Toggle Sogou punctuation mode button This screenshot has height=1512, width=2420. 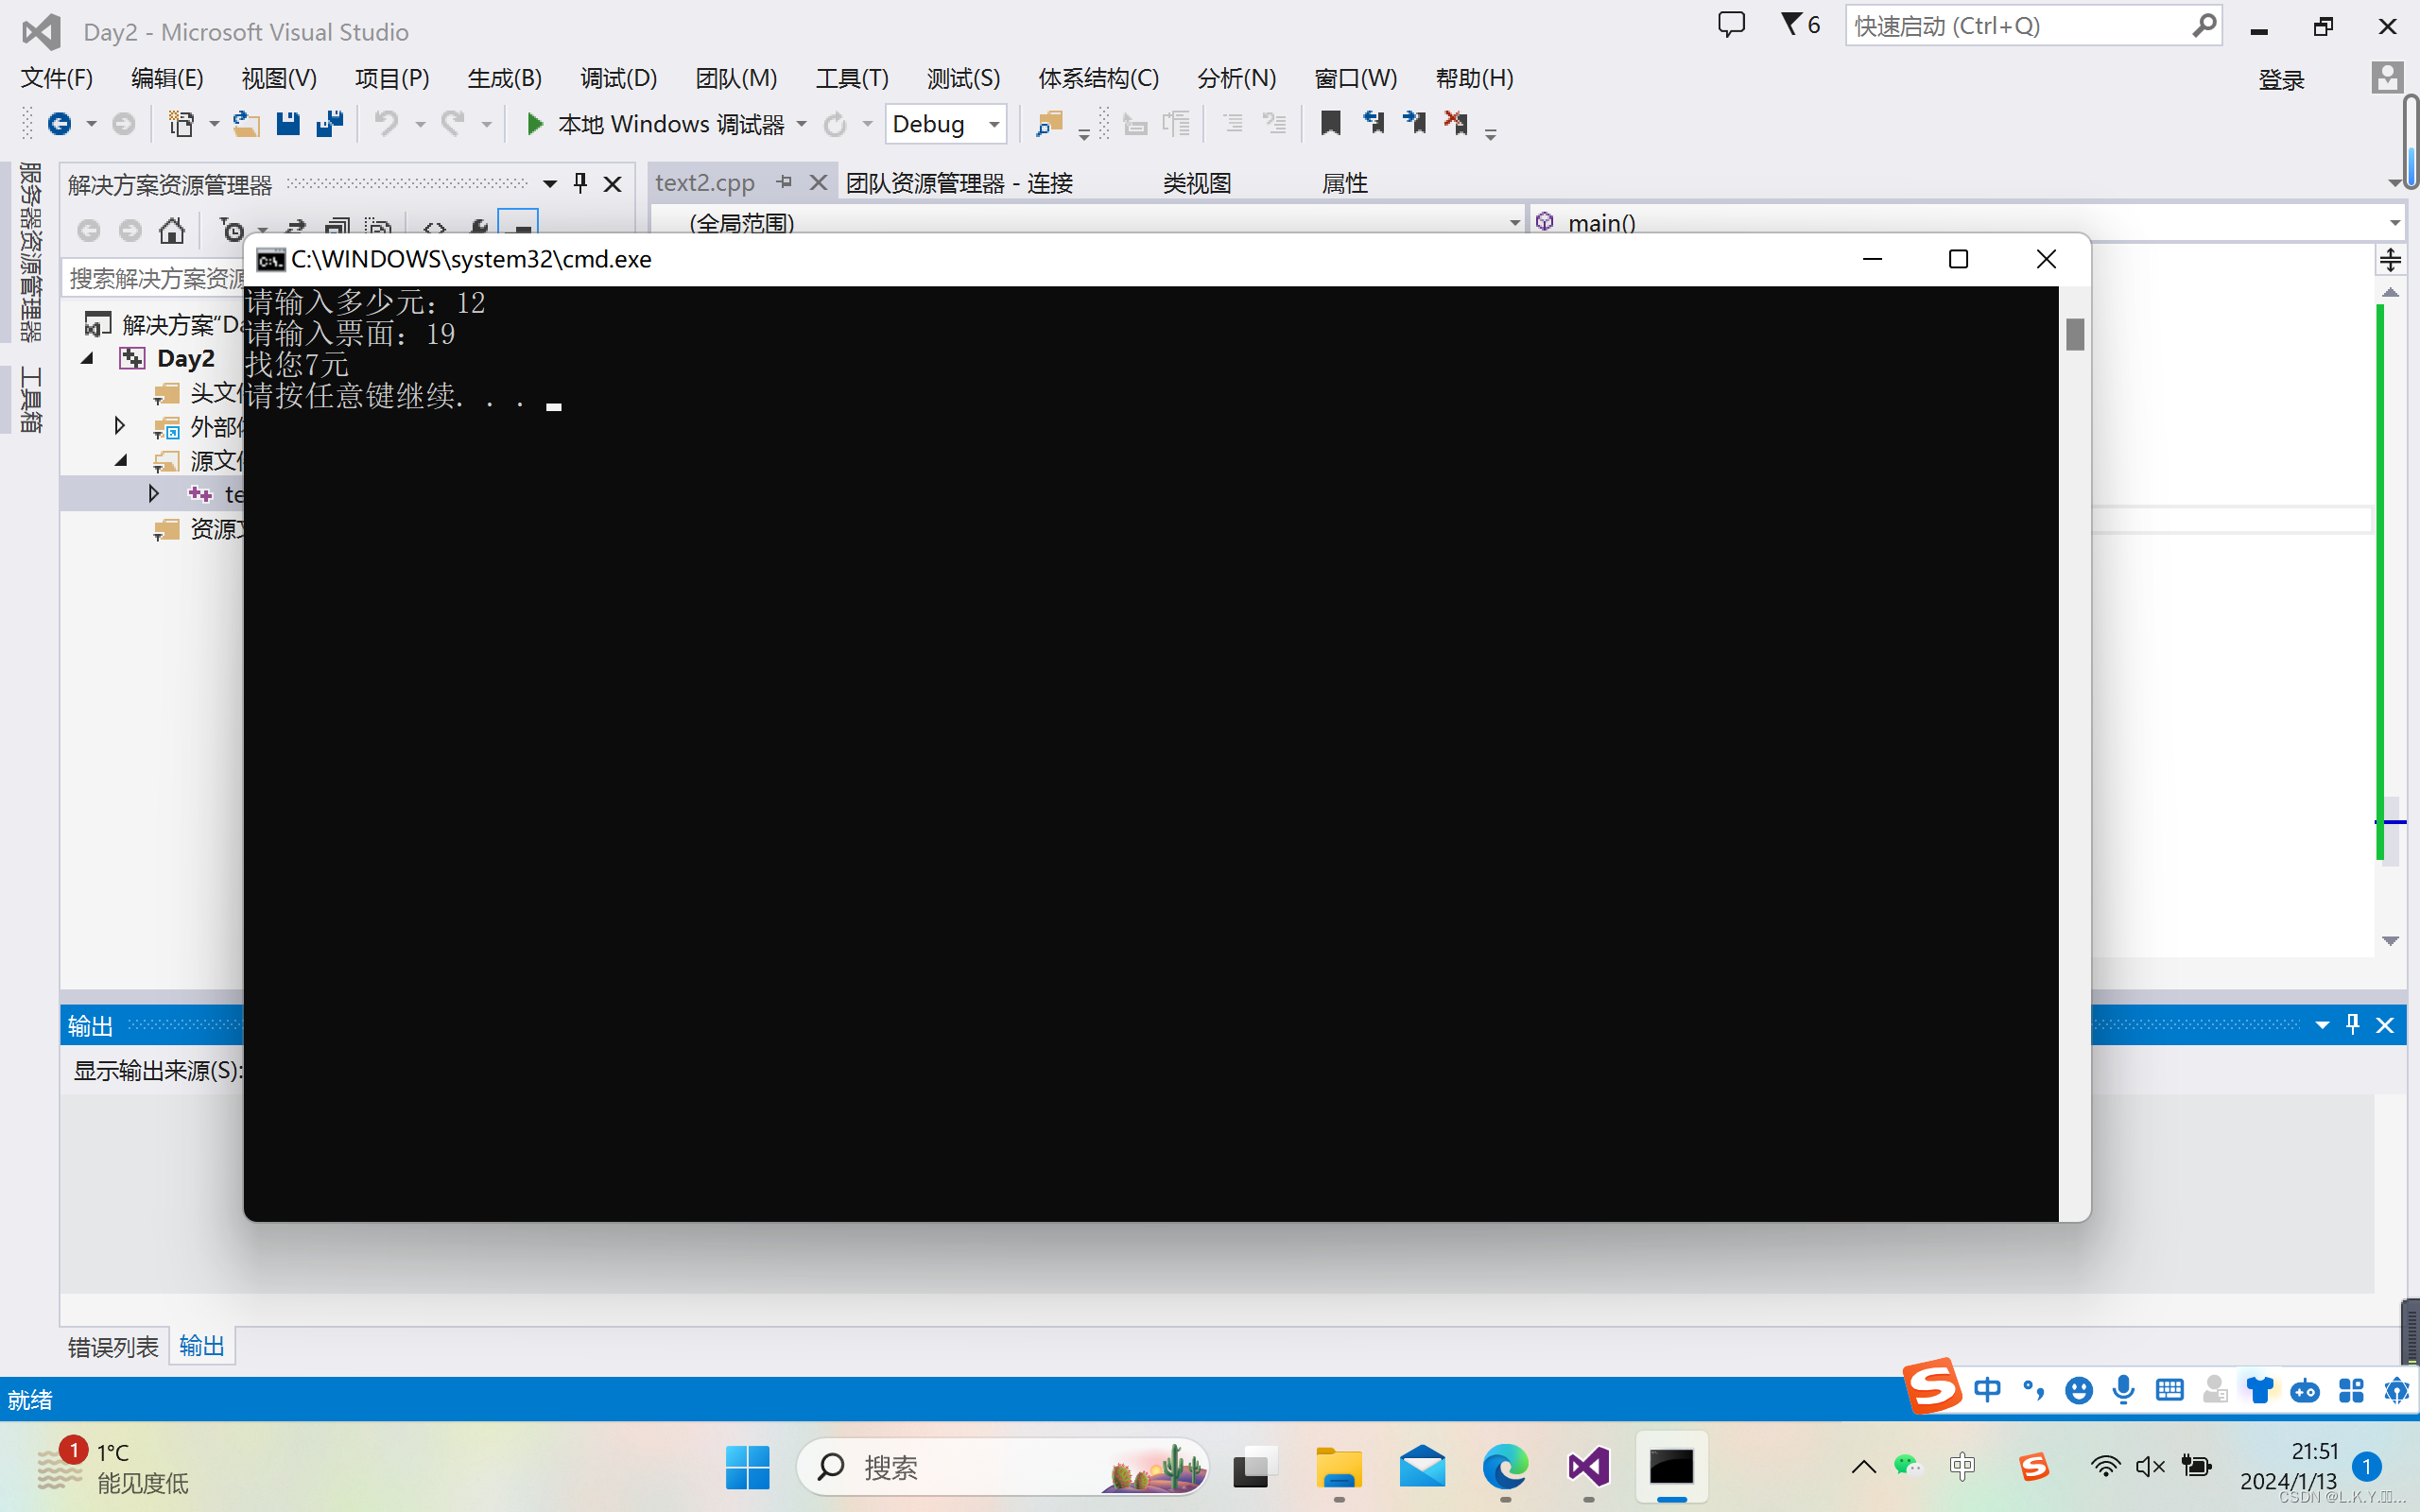[x=2033, y=1390]
